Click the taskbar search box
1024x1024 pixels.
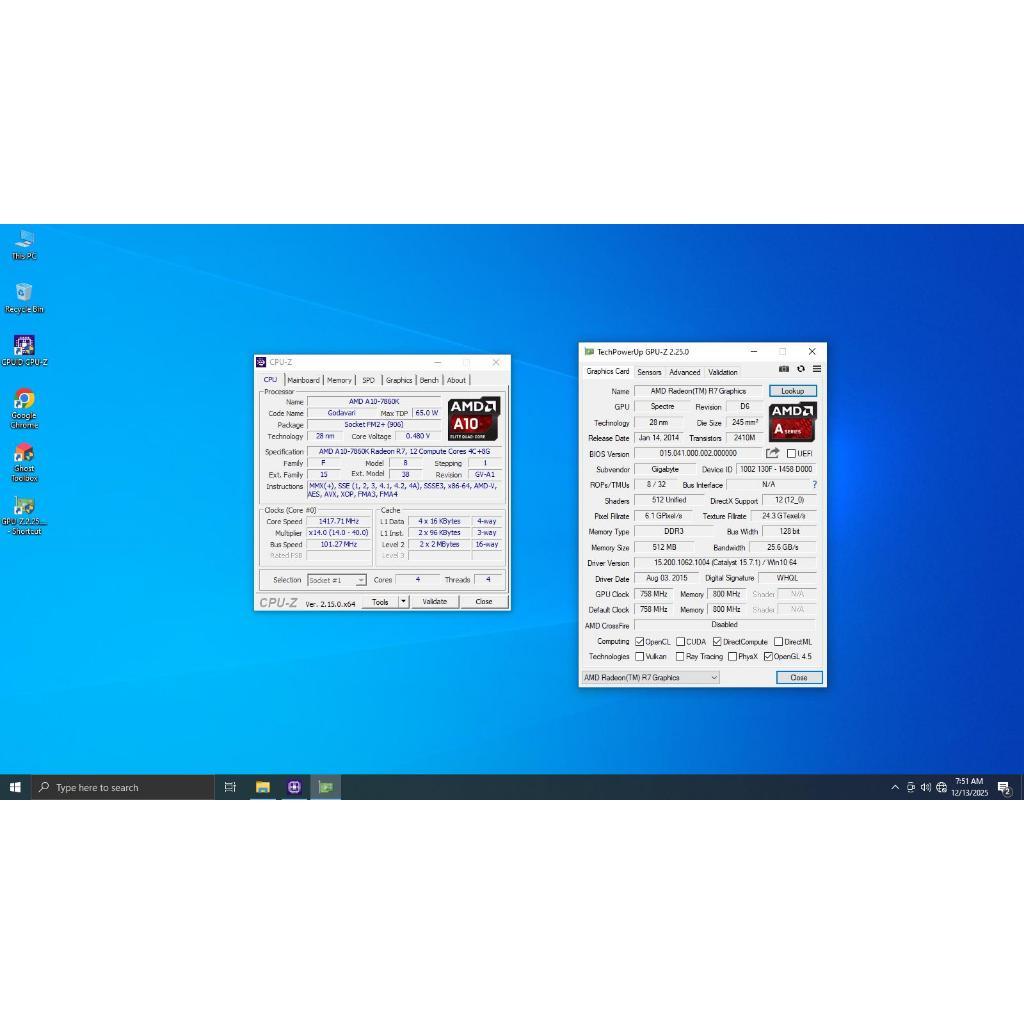tap(123, 787)
